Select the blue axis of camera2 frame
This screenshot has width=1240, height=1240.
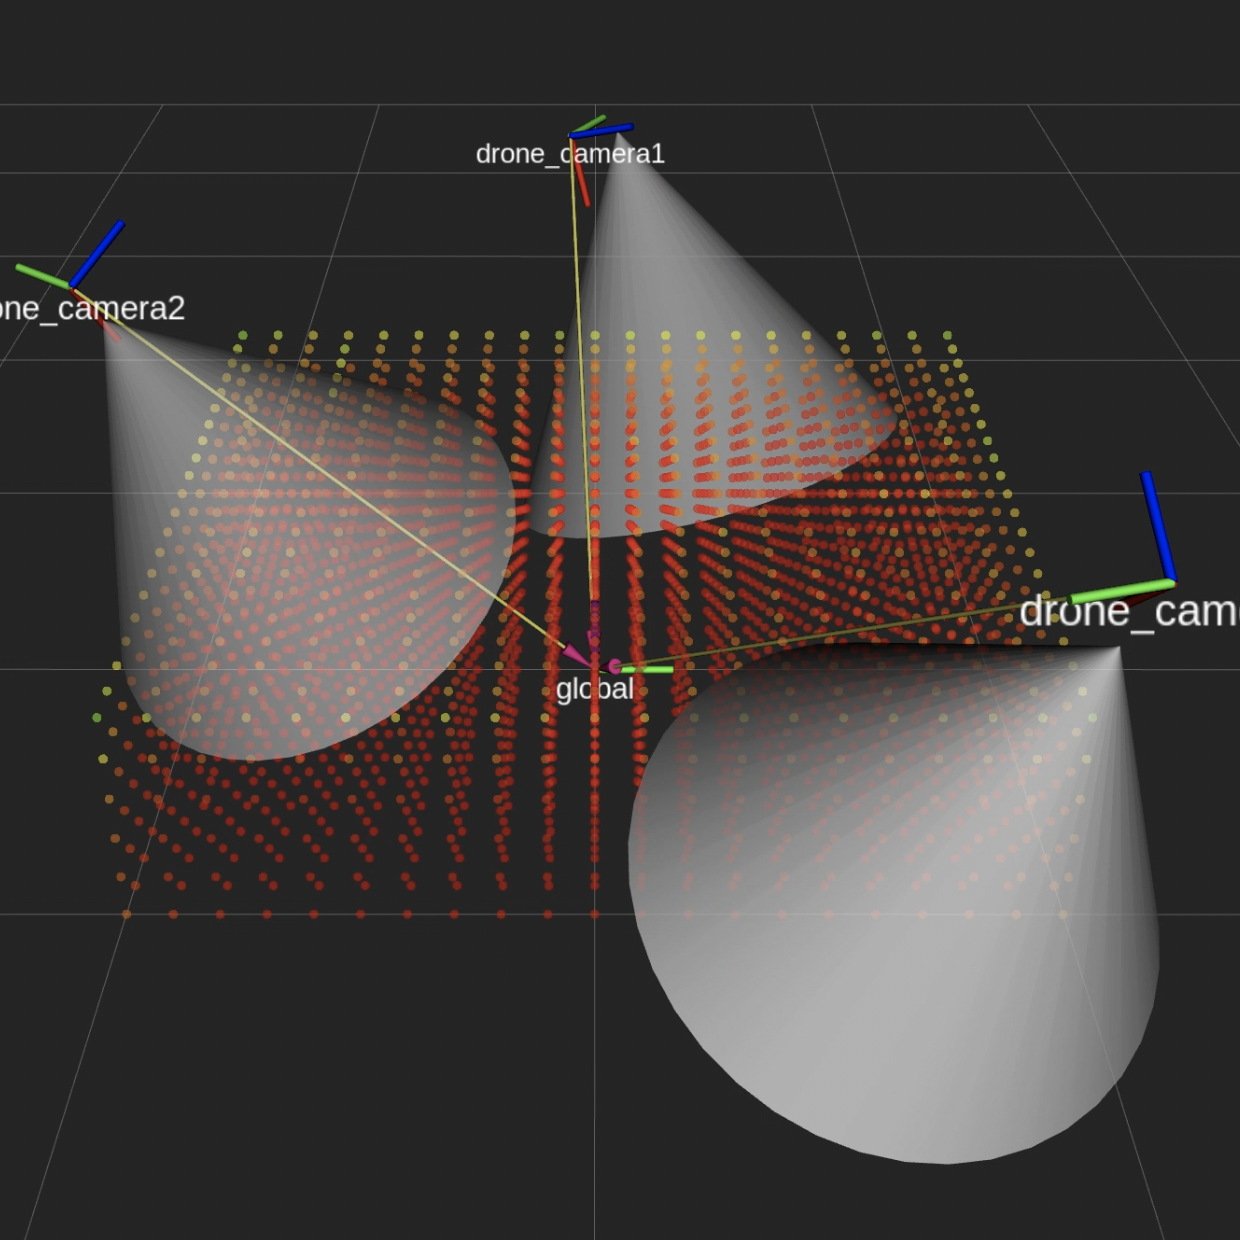97,254
